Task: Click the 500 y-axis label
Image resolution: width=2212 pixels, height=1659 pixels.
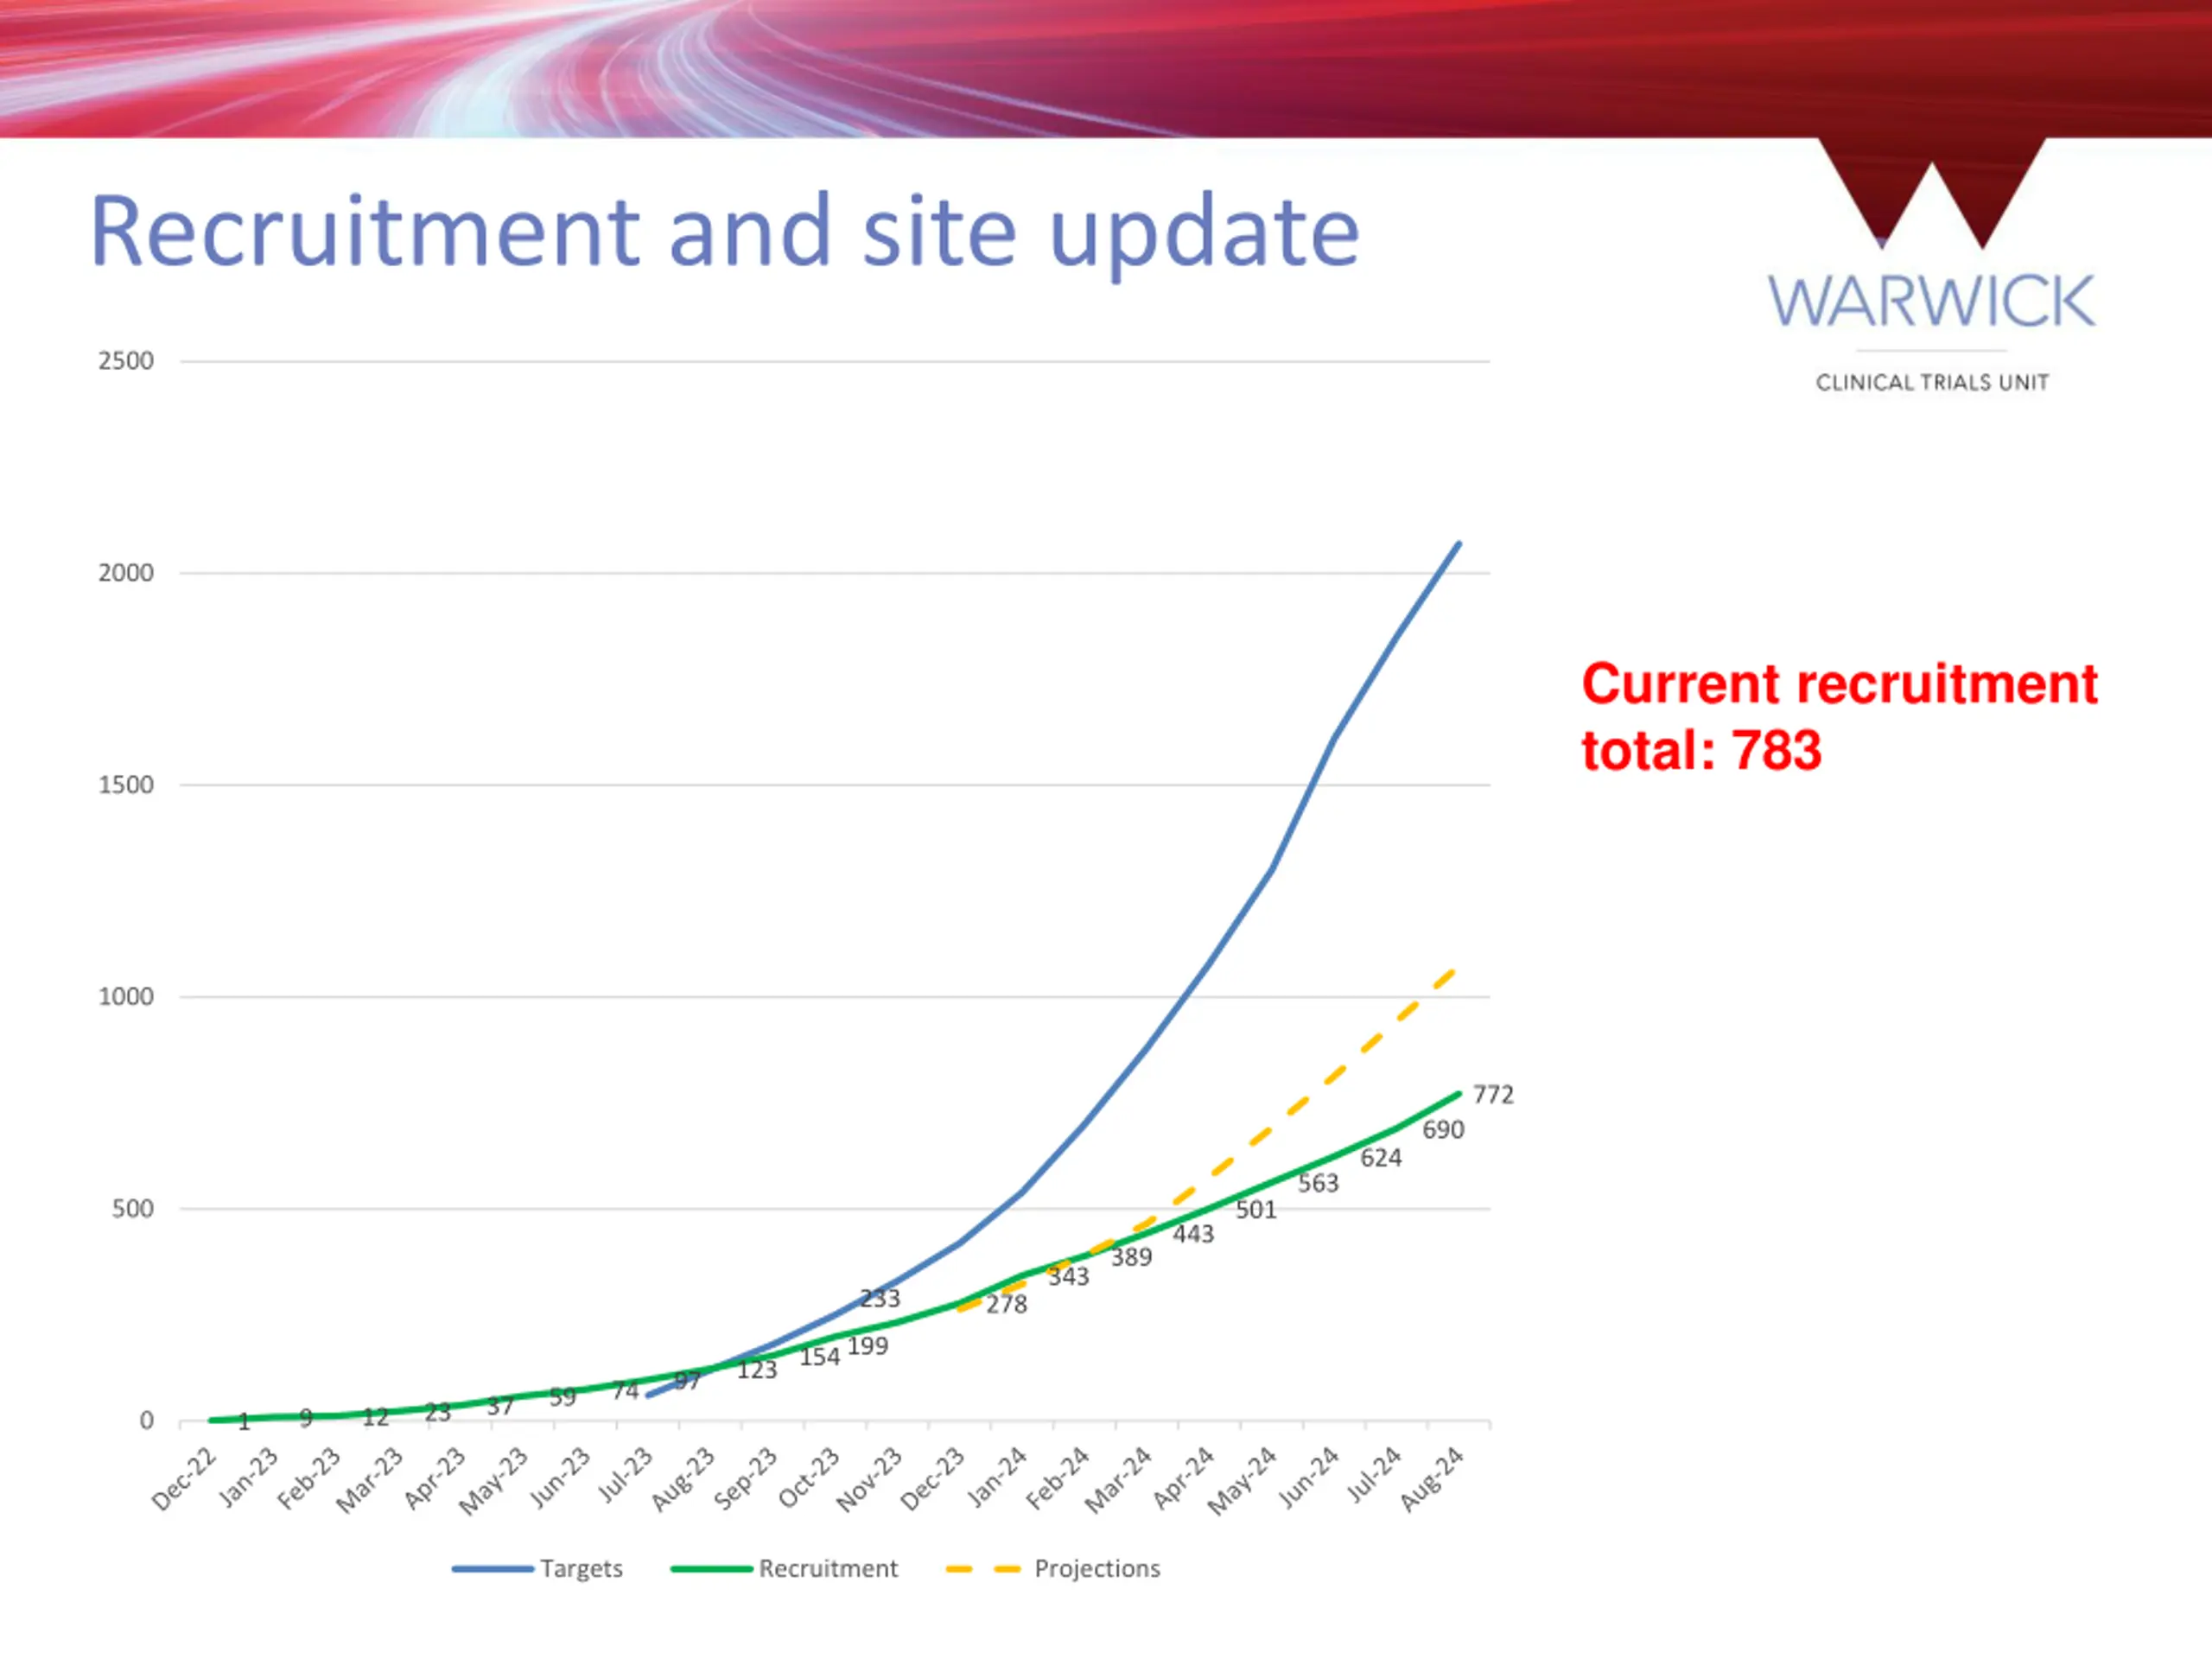Action: click(133, 1209)
